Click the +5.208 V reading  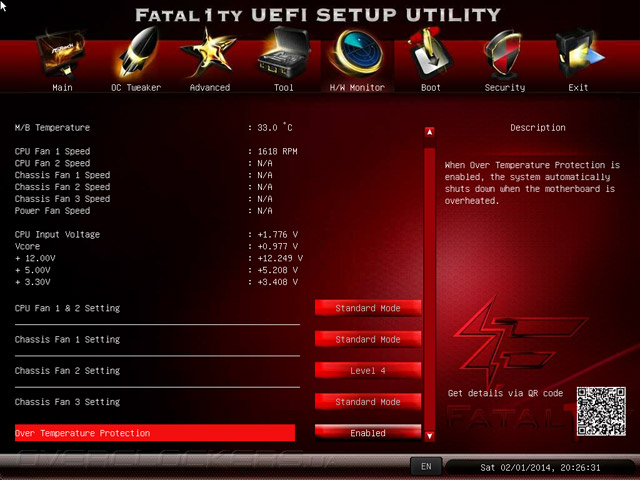(278, 270)
